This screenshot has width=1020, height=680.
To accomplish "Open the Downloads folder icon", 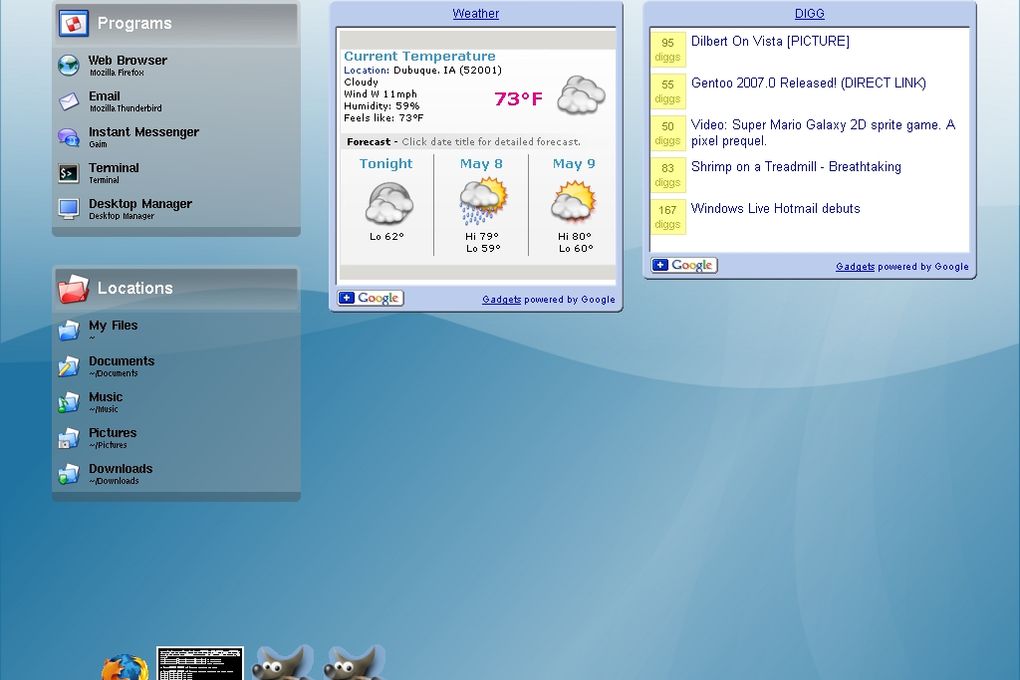I will (68, 474).
